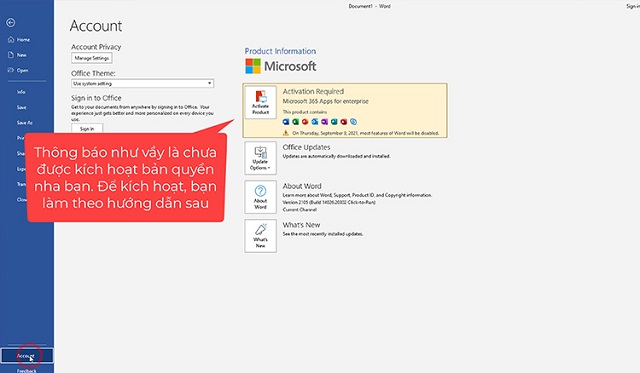Click the Skype app icon in product list
640x373 pixels.
coord(353,122)
